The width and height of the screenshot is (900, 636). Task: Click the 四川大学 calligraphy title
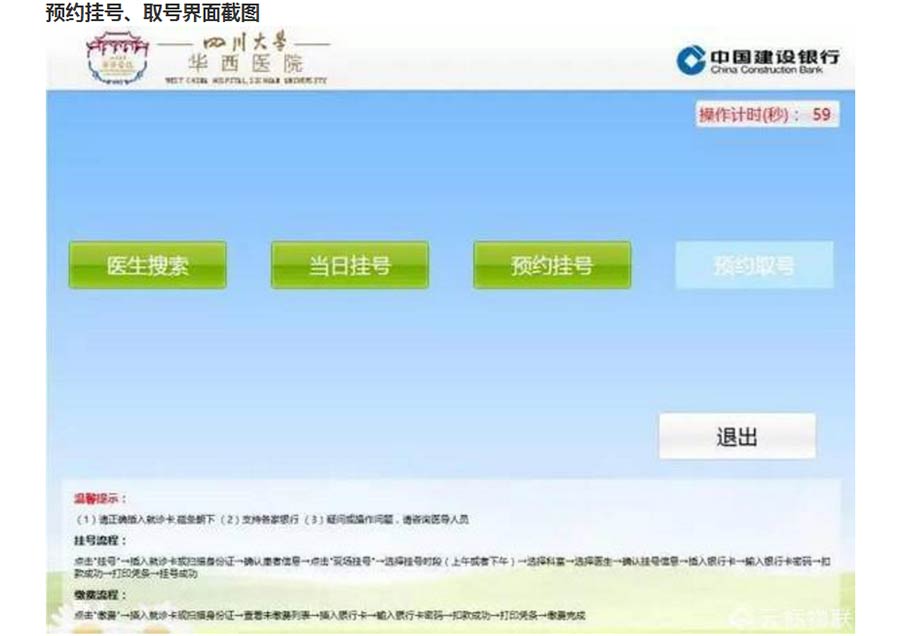tap(245, 44)
